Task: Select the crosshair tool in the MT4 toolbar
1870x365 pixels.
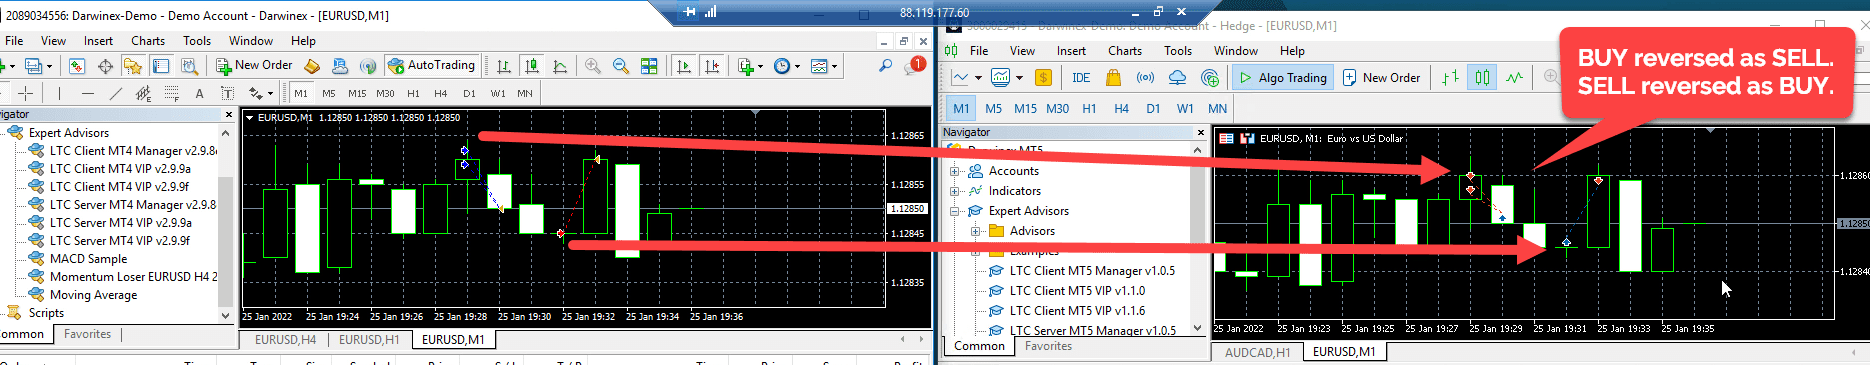Action: point(26,93)
